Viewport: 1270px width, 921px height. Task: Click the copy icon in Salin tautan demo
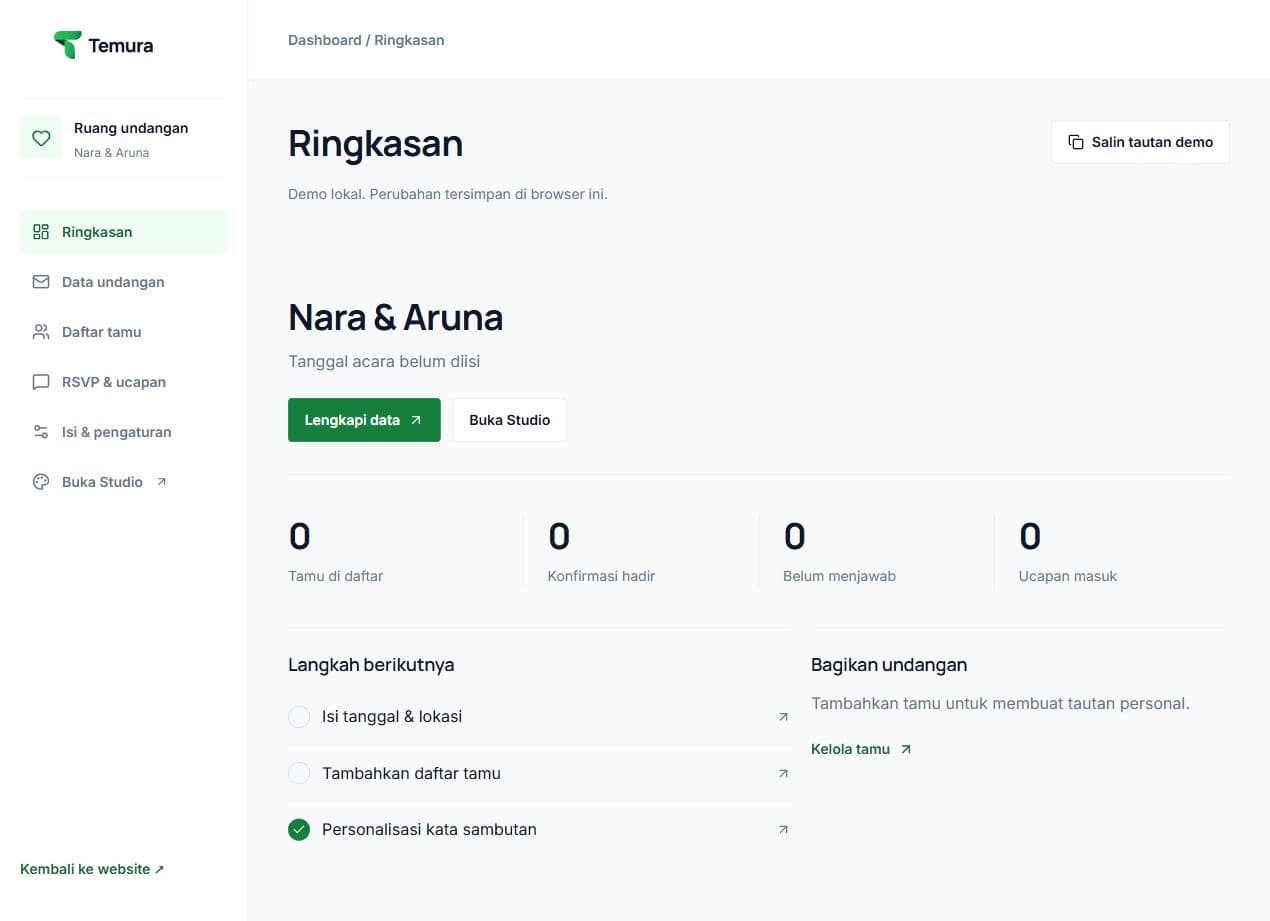1076,142
